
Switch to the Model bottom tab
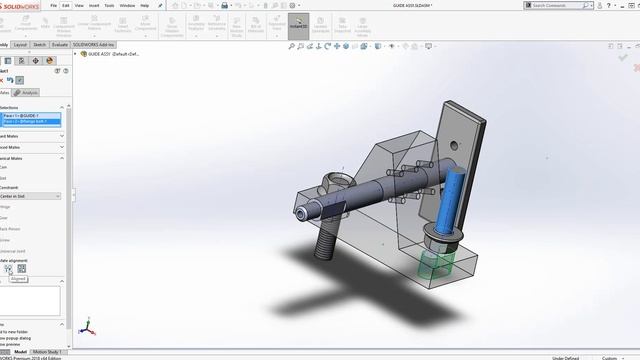point(20,352)
